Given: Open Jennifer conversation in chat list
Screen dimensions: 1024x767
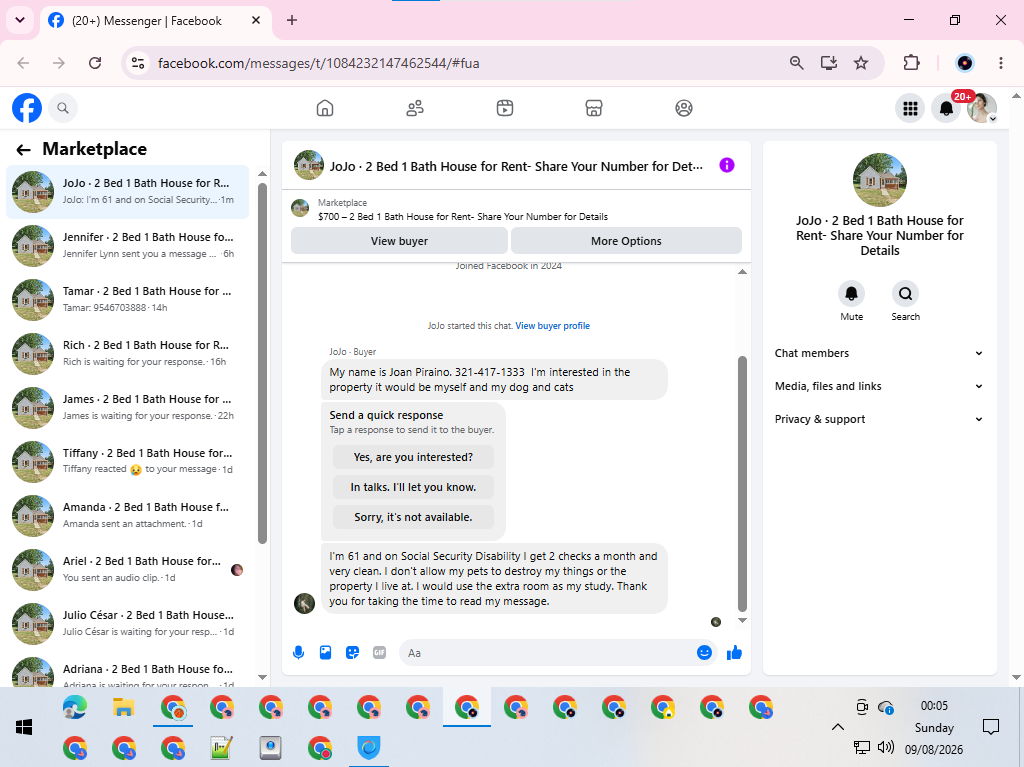Looking at the screenshot, I should 127,246.
